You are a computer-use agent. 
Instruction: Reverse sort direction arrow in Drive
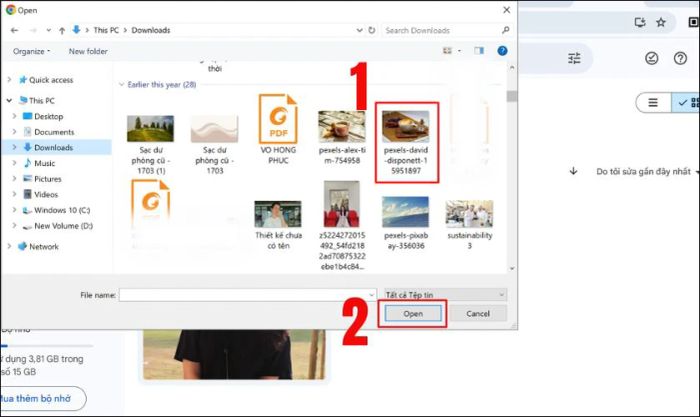pyautogui.click(x=574, y=171)
